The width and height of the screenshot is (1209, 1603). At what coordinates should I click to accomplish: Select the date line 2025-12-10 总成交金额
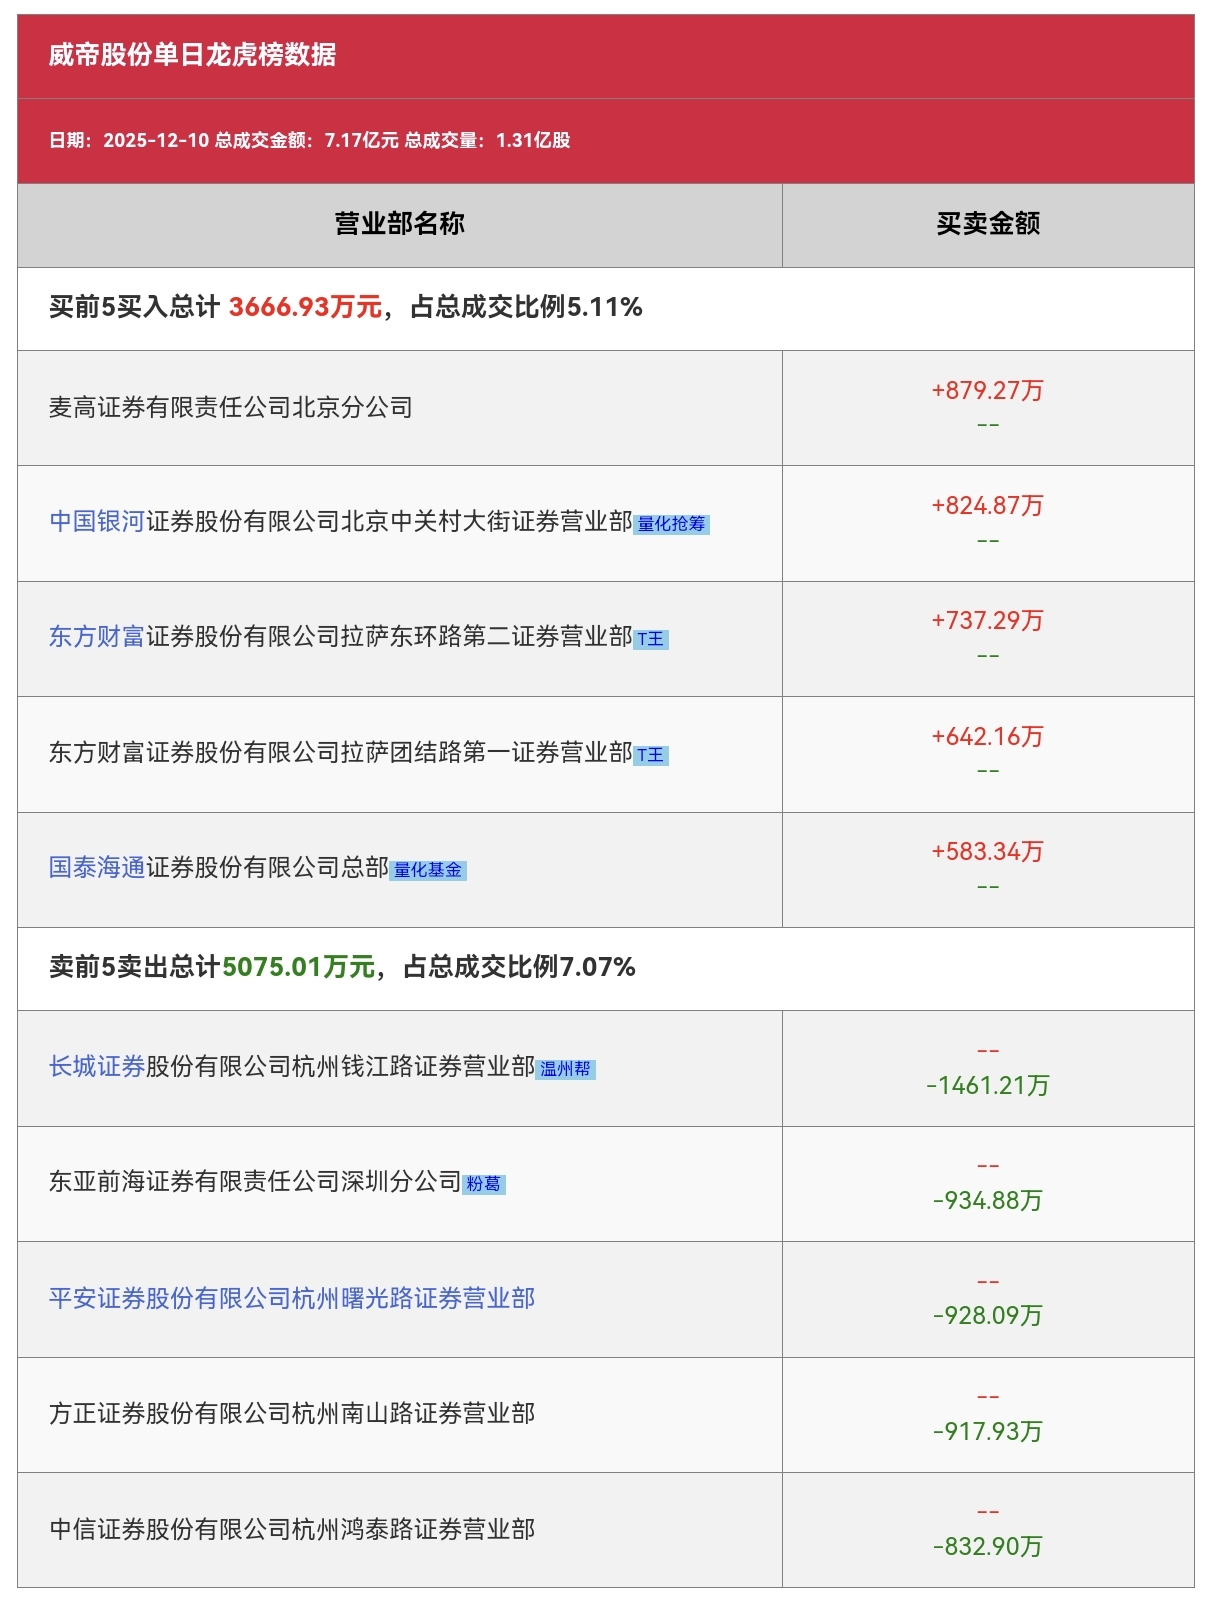pyautogui.click(x=310, y=140)
